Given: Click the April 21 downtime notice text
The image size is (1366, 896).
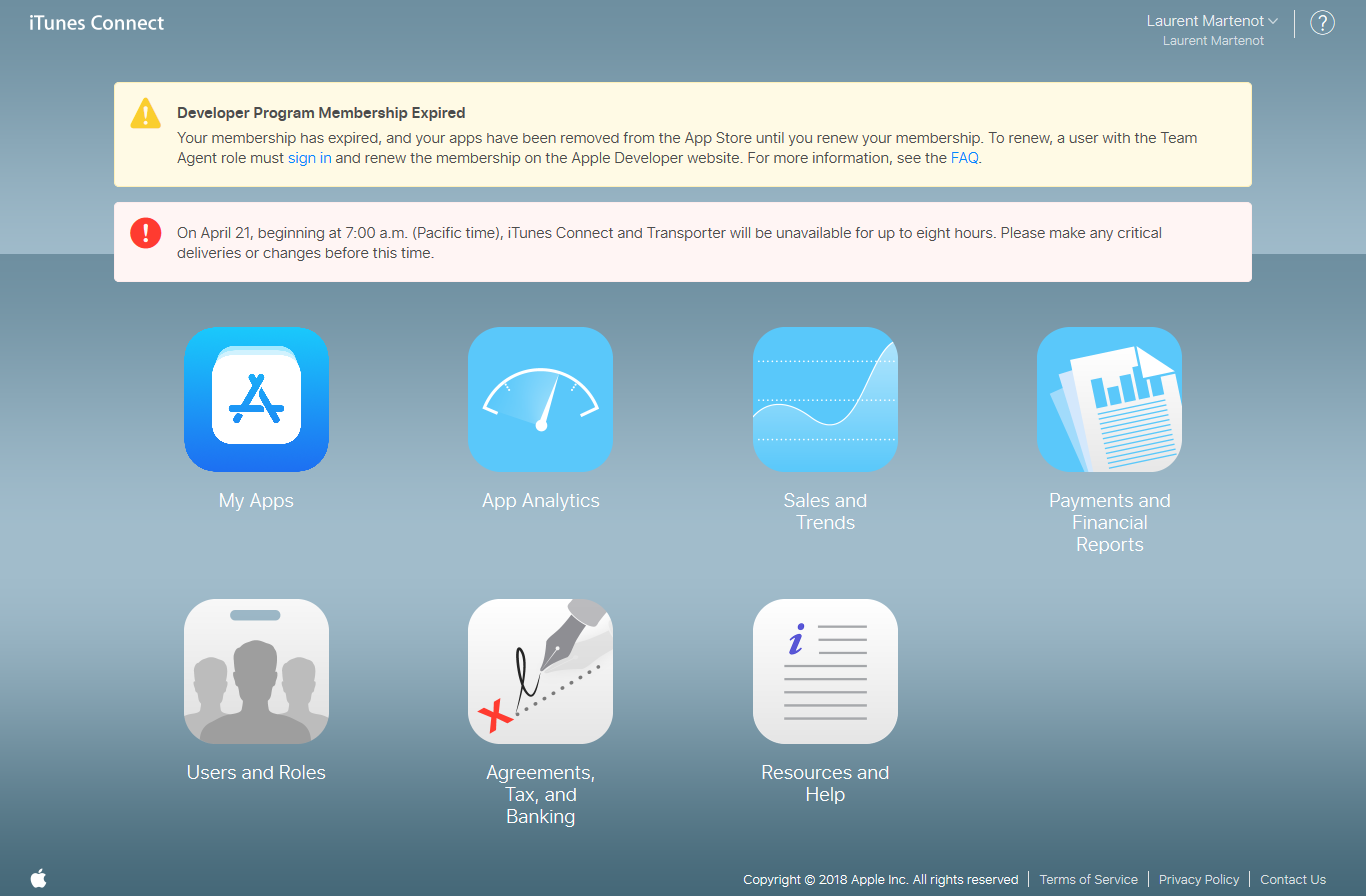Looking at the screenshot, I should (x=669, y=243).
